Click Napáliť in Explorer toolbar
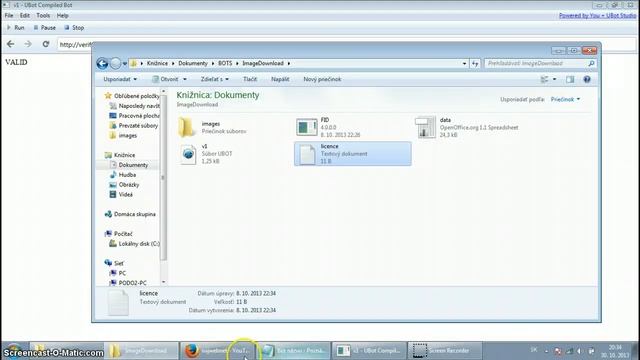Viewport: 640px width, 360px height. click(280, 79)
